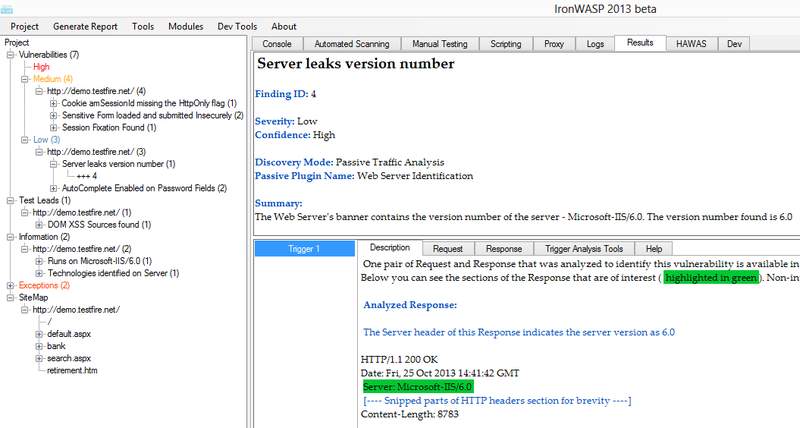
Task: Open the Modules menu
Action: [x=185, y=26]
